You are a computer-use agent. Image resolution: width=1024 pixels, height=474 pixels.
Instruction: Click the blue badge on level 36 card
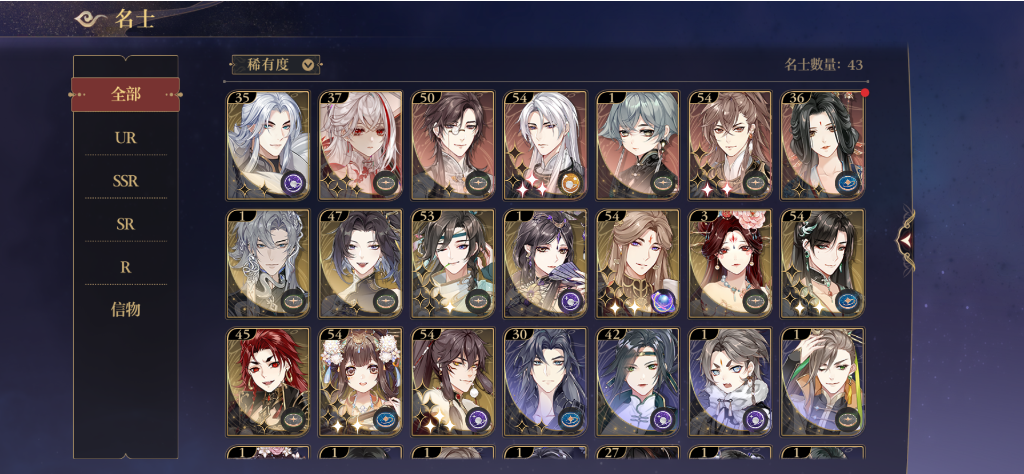tap(848, 183)
